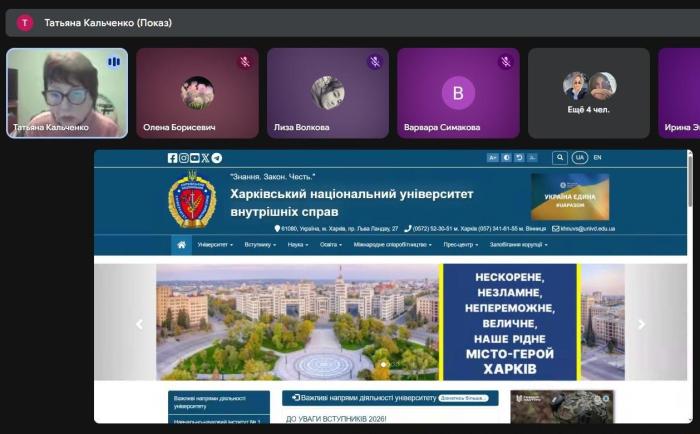Screen dimensions: 700x434
Task: Show next slide in the carousel
Action: tap(641, 324)
